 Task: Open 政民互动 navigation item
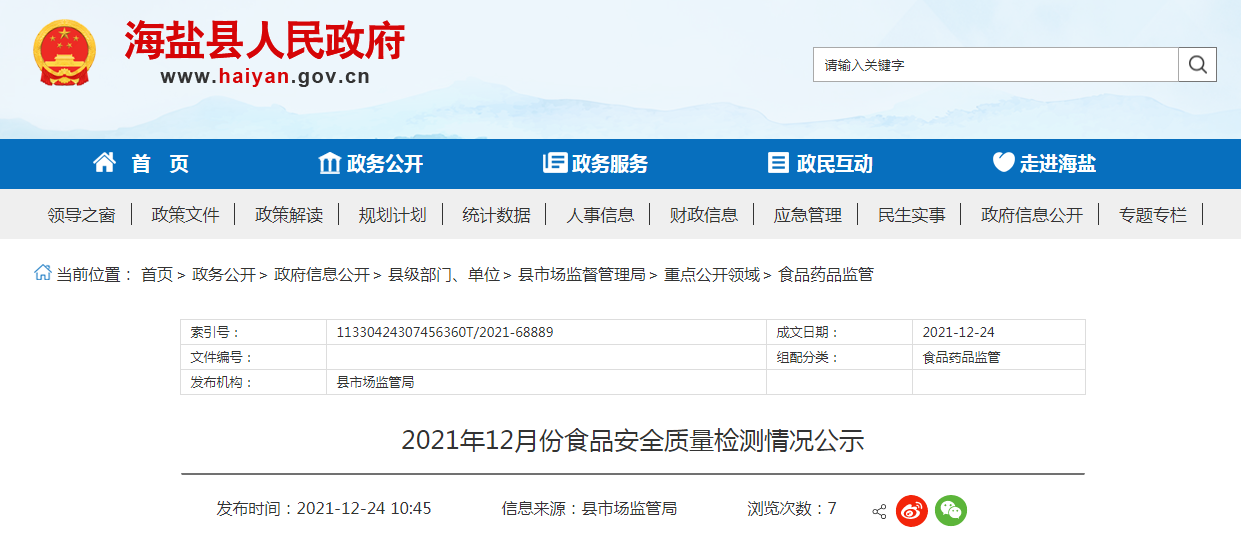(820, 164)
